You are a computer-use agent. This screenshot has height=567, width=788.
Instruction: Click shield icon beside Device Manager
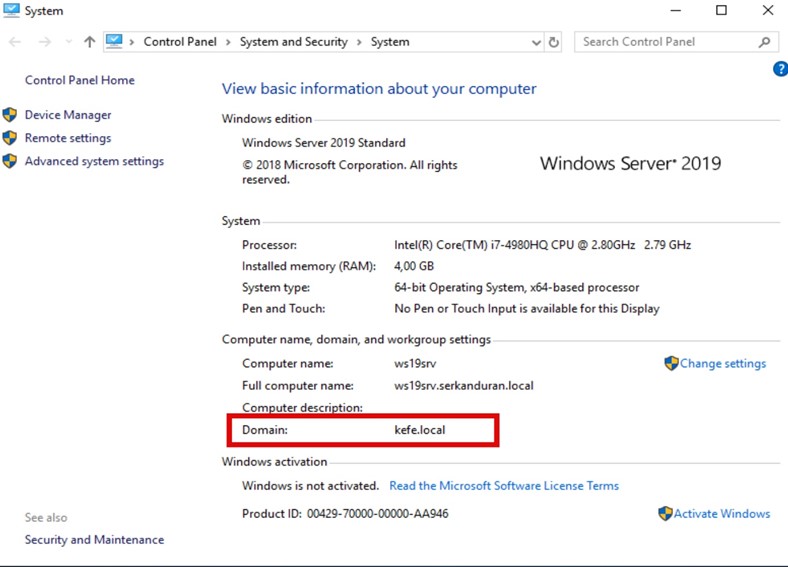click(x=10, y=115)
